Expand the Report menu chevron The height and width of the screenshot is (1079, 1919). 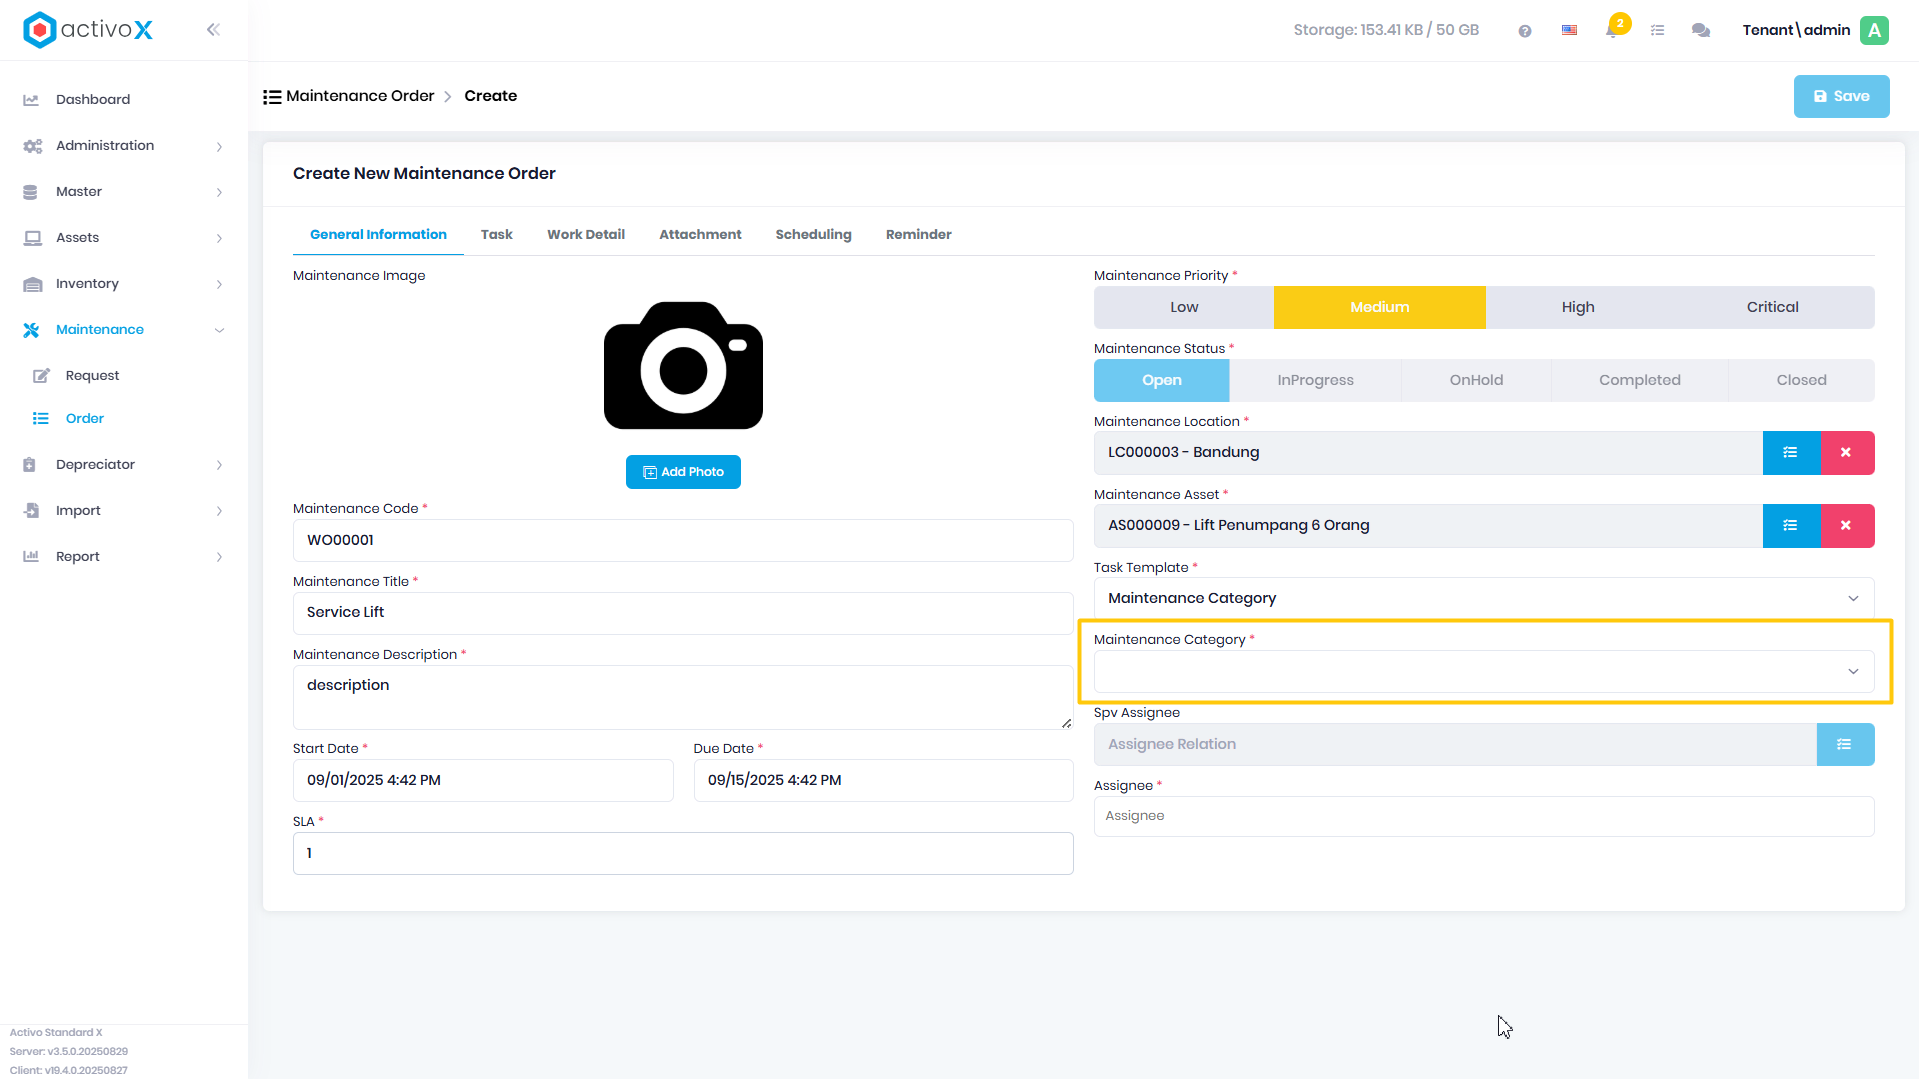219,558
